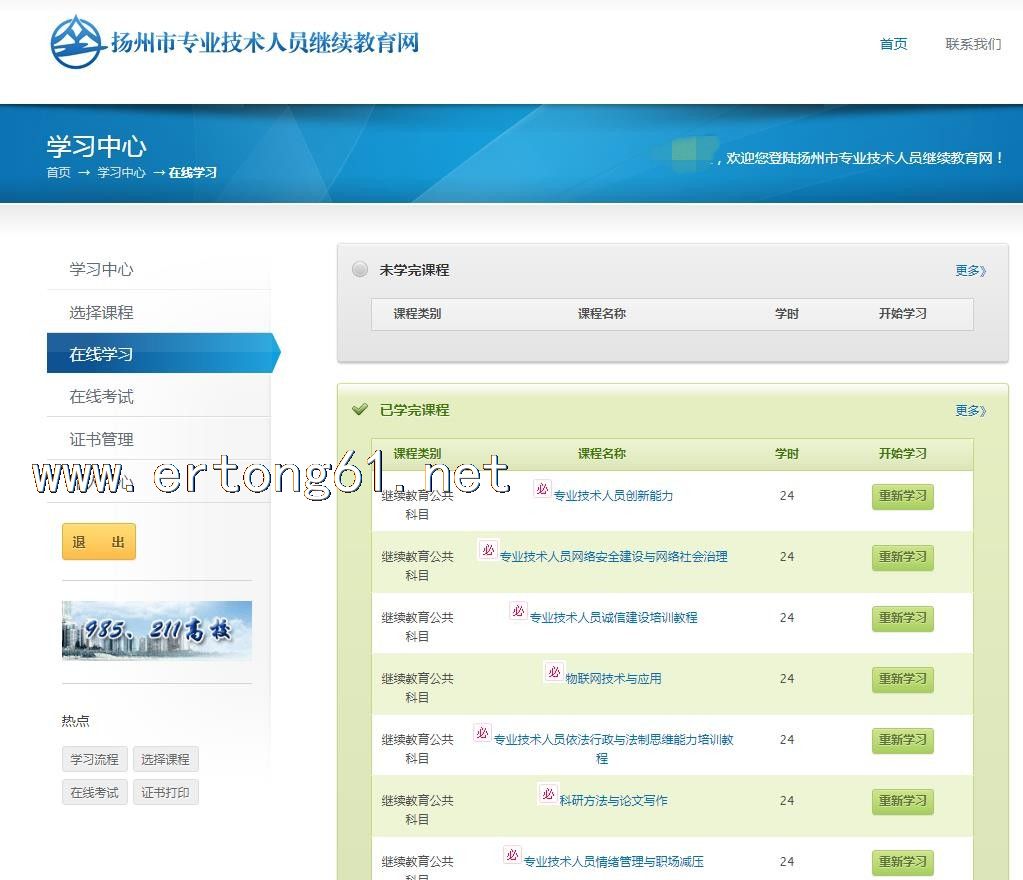The width and height of the screenshot is (1023, 880).
Task: Expand 更多 for completed courses
Action: (970, 410)
